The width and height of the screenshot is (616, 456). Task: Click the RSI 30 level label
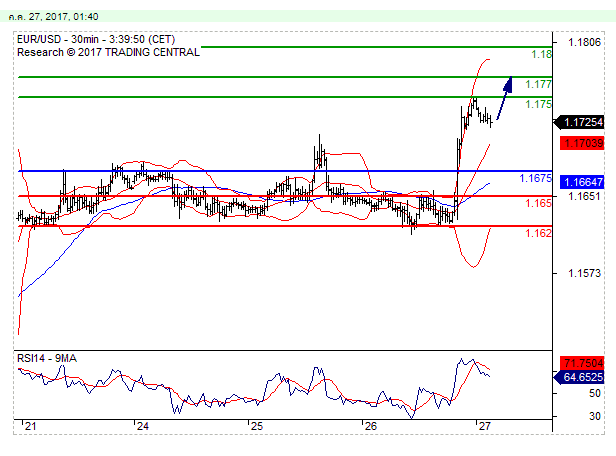pyautogui.click(x=595, y=416)
